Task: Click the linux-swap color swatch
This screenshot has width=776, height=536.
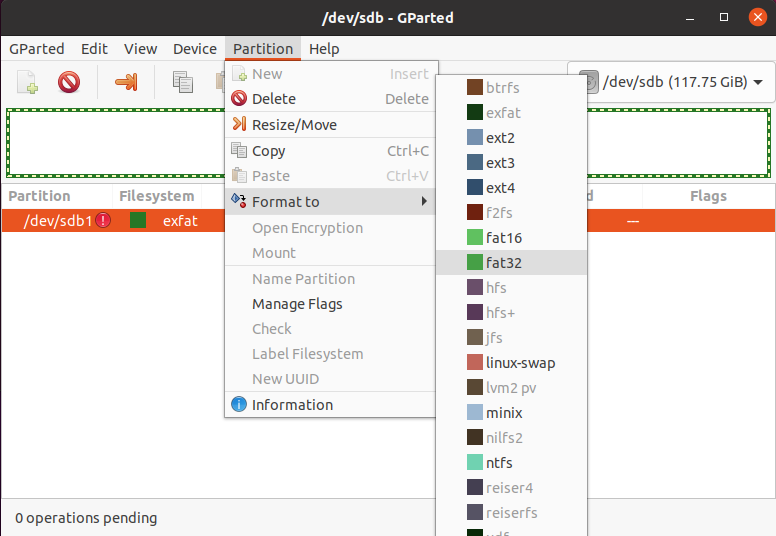Action: pos(475,363)
